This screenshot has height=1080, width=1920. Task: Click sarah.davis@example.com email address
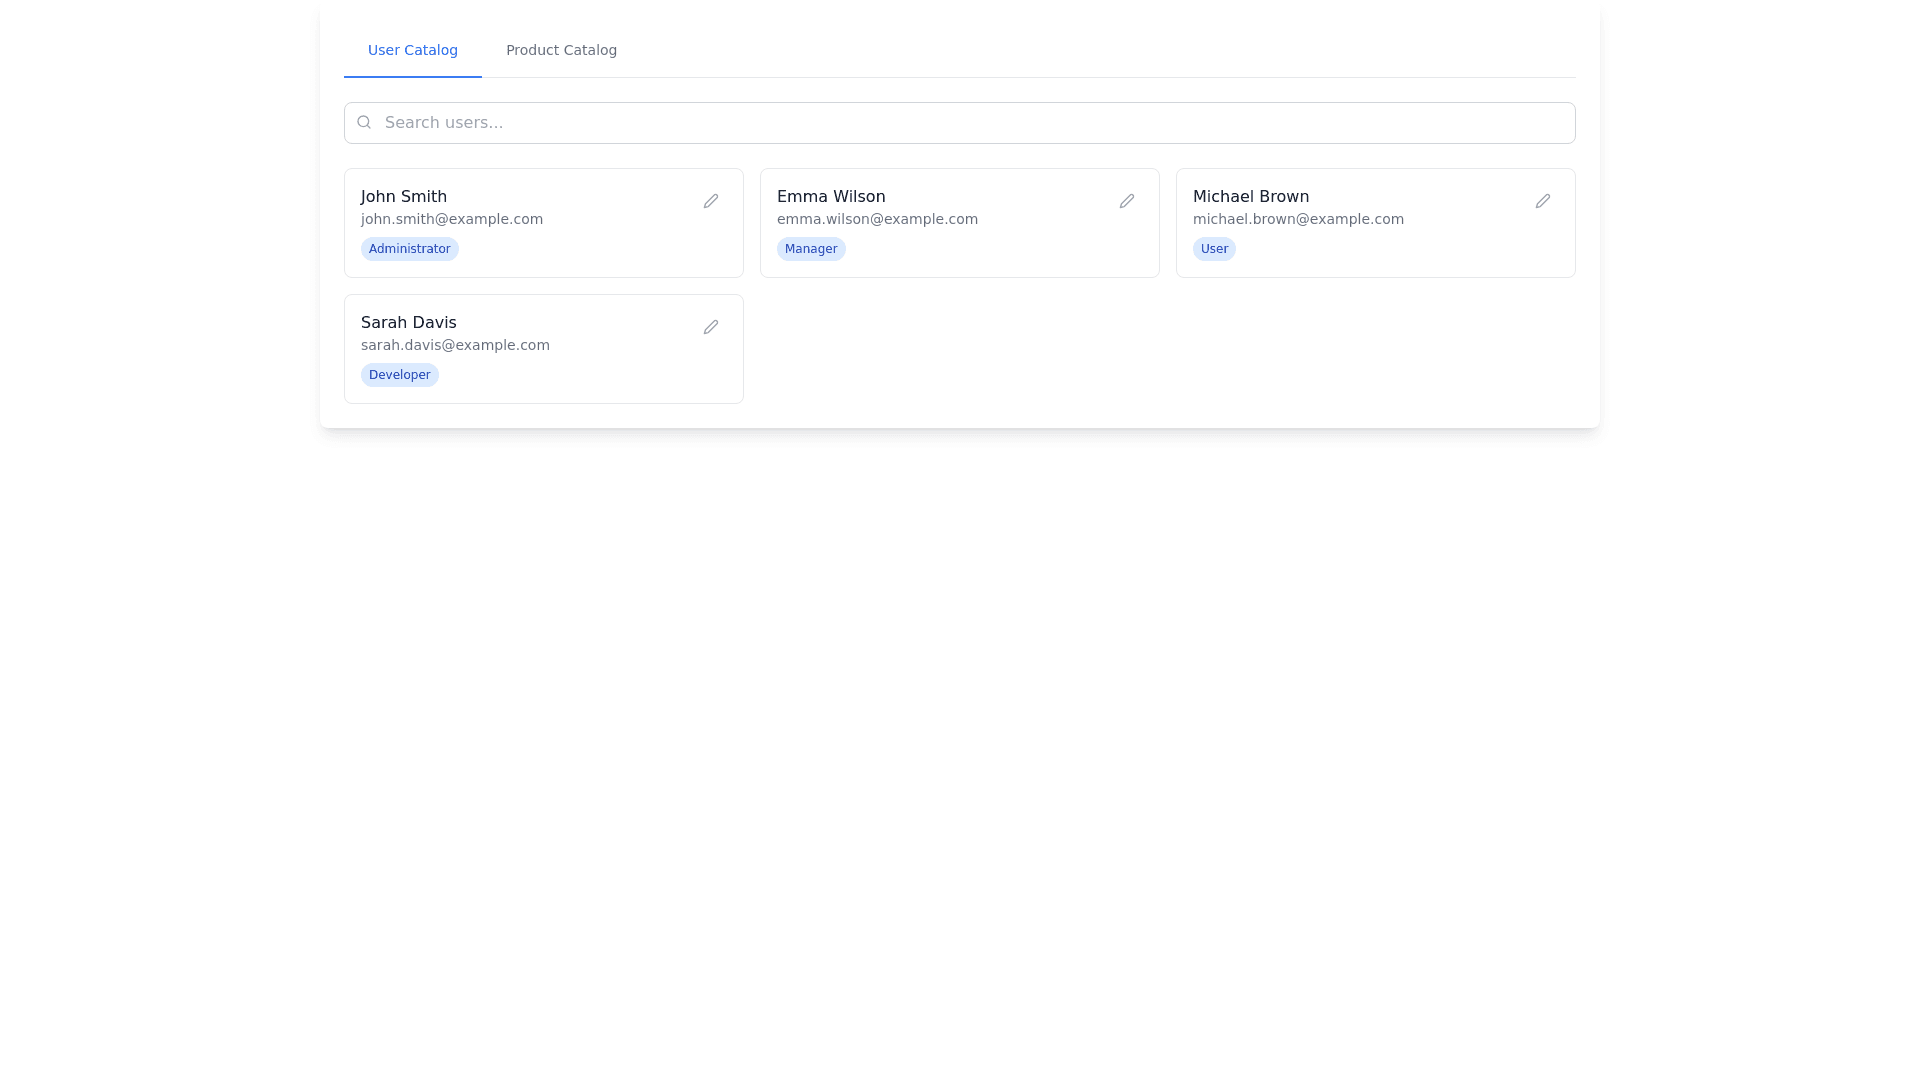455,345
